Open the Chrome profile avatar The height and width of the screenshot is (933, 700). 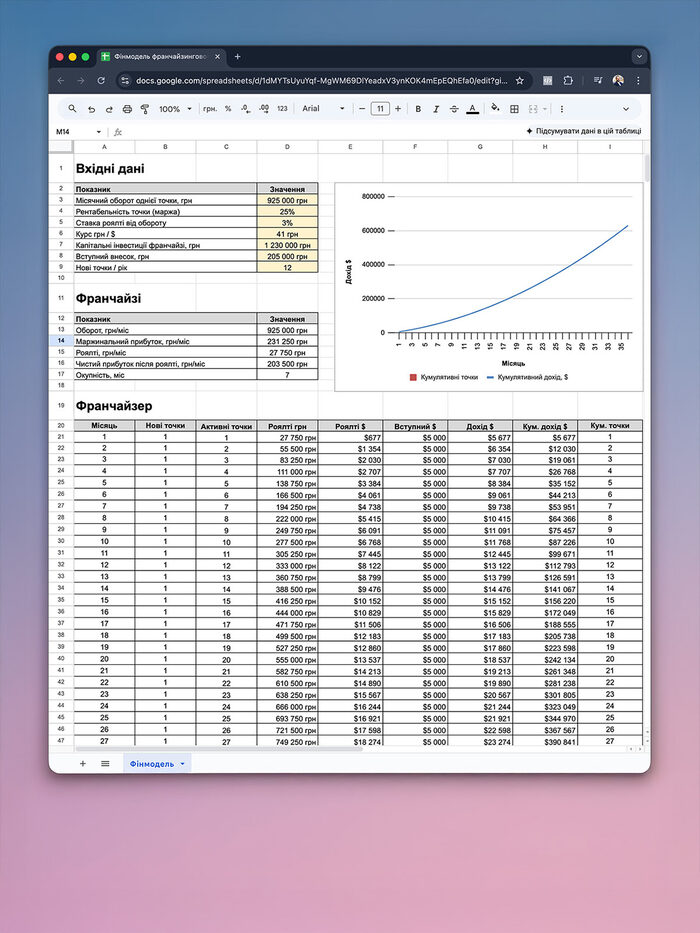(x=618, y=80)
